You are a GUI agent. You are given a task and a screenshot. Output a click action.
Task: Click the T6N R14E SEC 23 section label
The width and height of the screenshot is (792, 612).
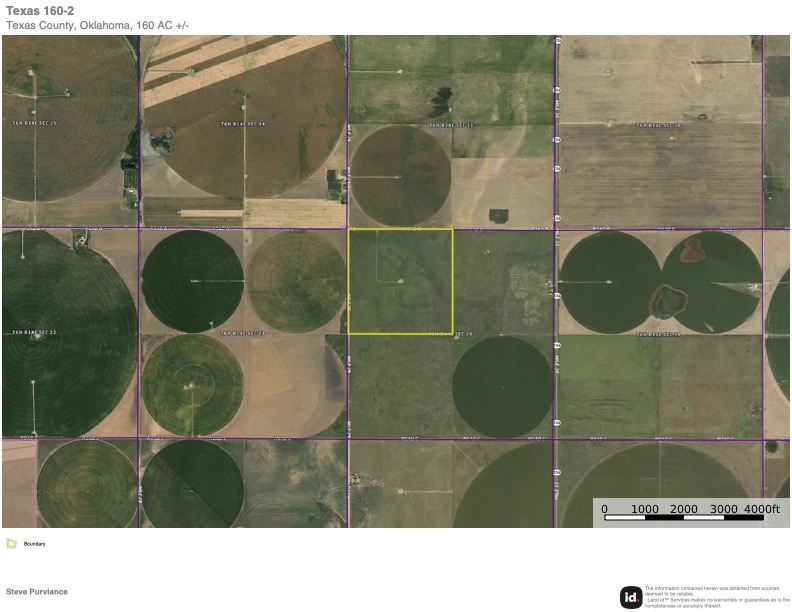[x=242, y=332]
